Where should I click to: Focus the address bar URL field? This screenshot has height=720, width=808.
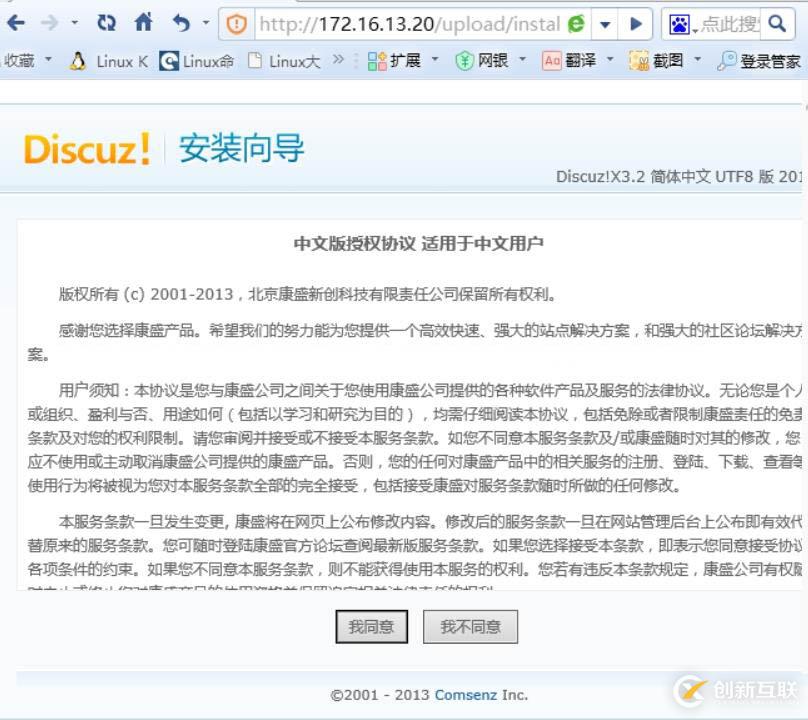click(x=410, y=24)
